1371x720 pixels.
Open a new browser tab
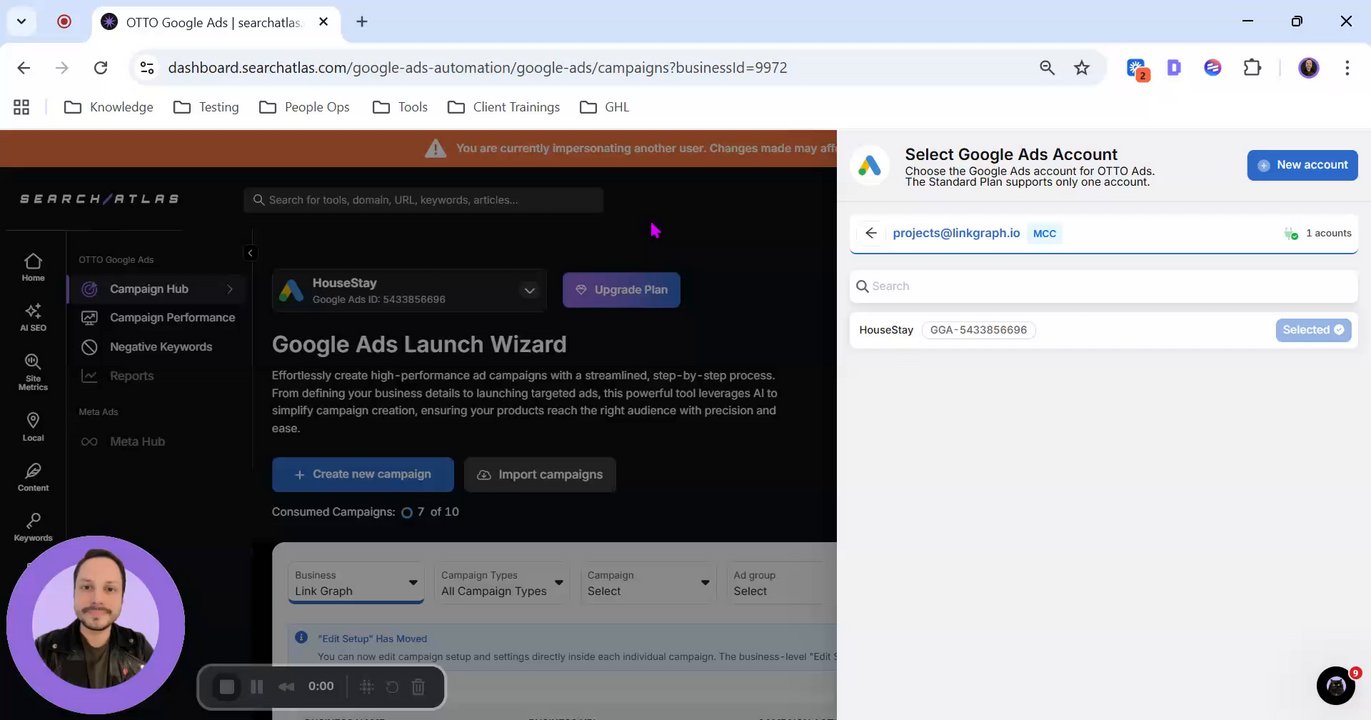[x=361, y=21]
